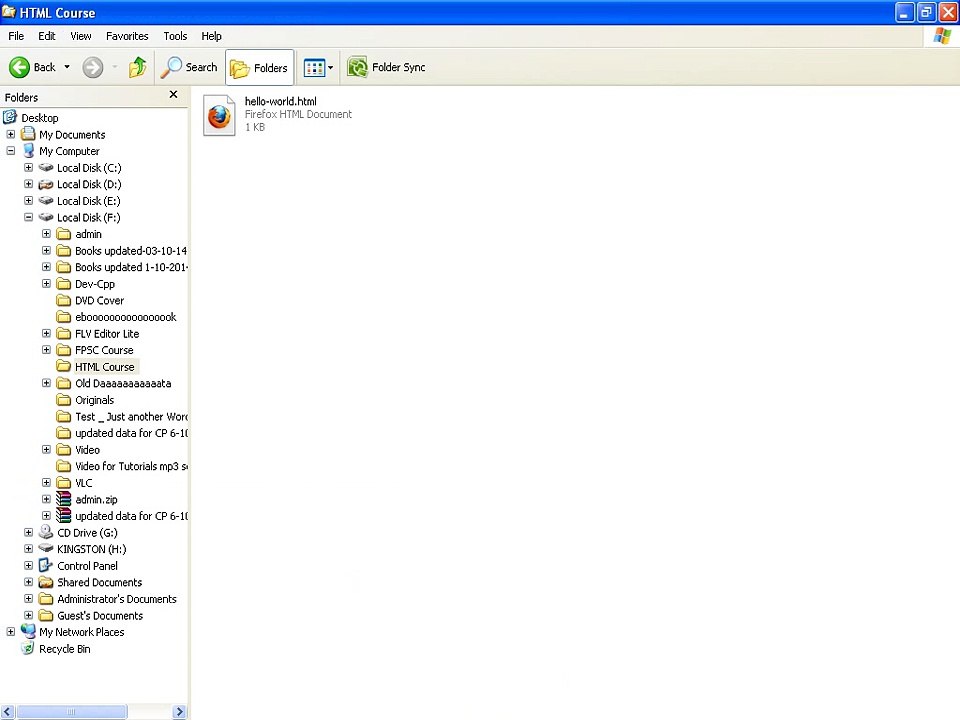
Task: Open the Help menu
Action: tap(211, 36)
